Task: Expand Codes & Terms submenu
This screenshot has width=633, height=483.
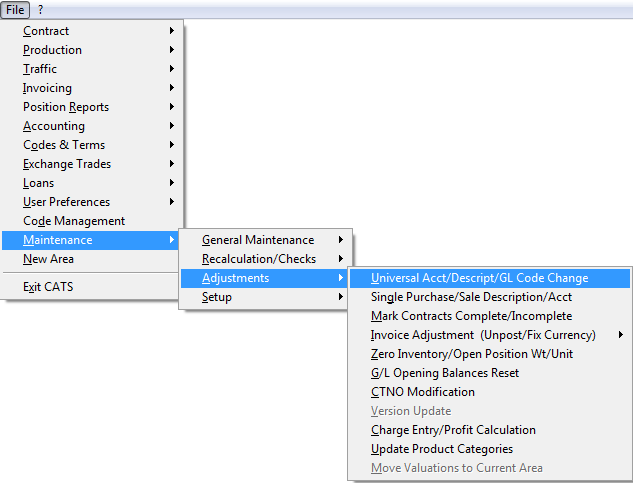Action: (90, 145)
